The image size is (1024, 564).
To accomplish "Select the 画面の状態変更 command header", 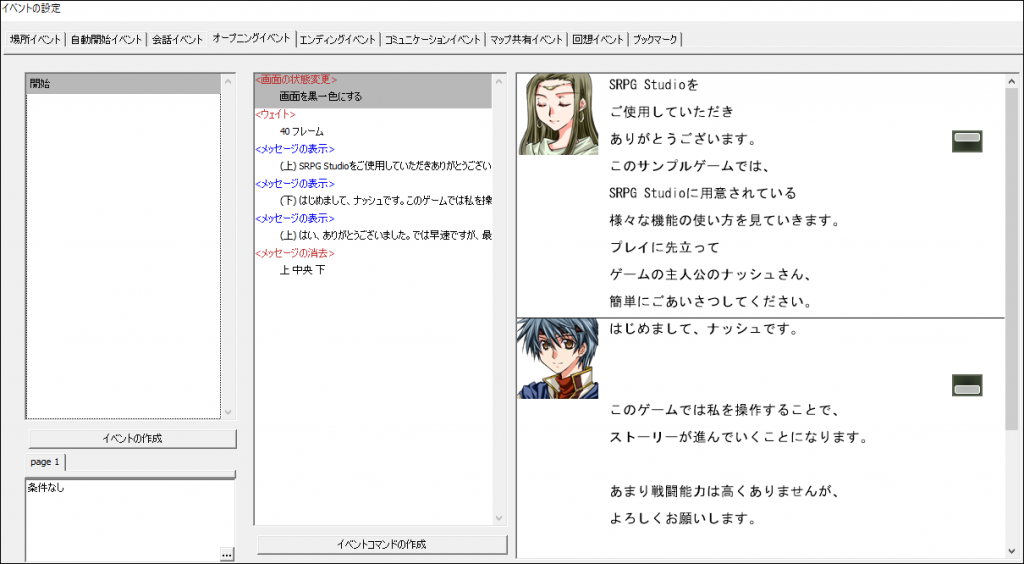I will [296, 80].
